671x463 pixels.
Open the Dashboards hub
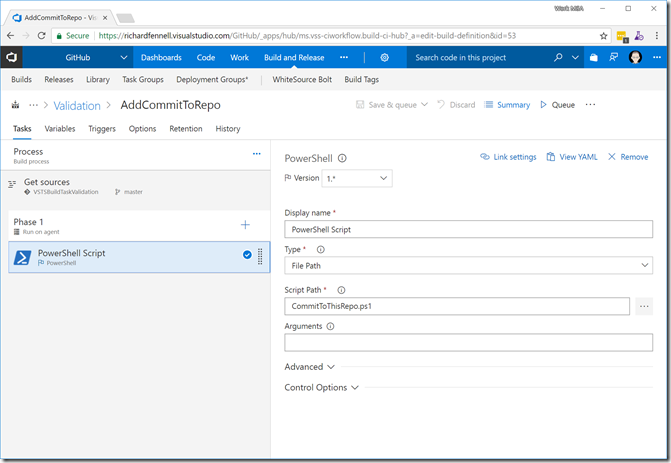(161, 57)
